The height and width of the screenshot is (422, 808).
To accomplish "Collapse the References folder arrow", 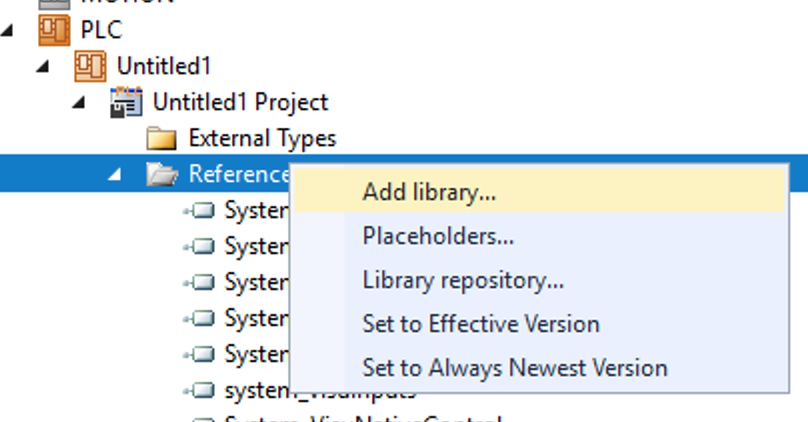I will (x=115, y=175).
